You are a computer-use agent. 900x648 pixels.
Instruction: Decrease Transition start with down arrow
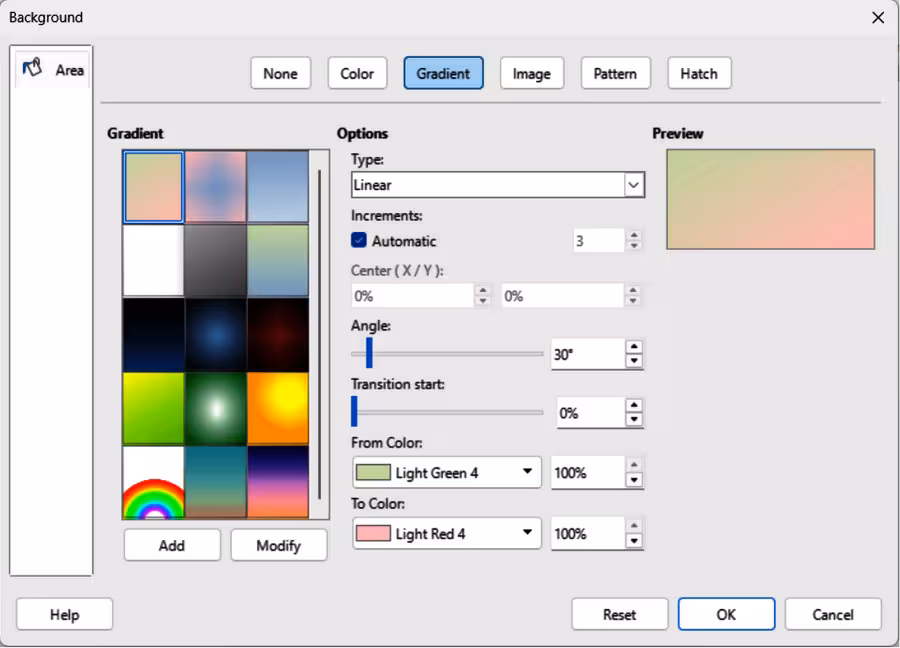[634, 420]
